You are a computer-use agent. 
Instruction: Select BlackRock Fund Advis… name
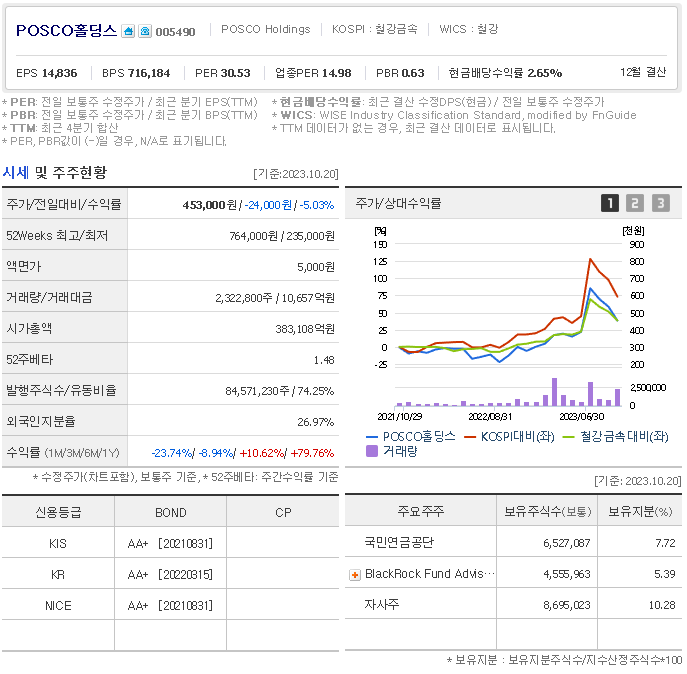tap(430, 574)
